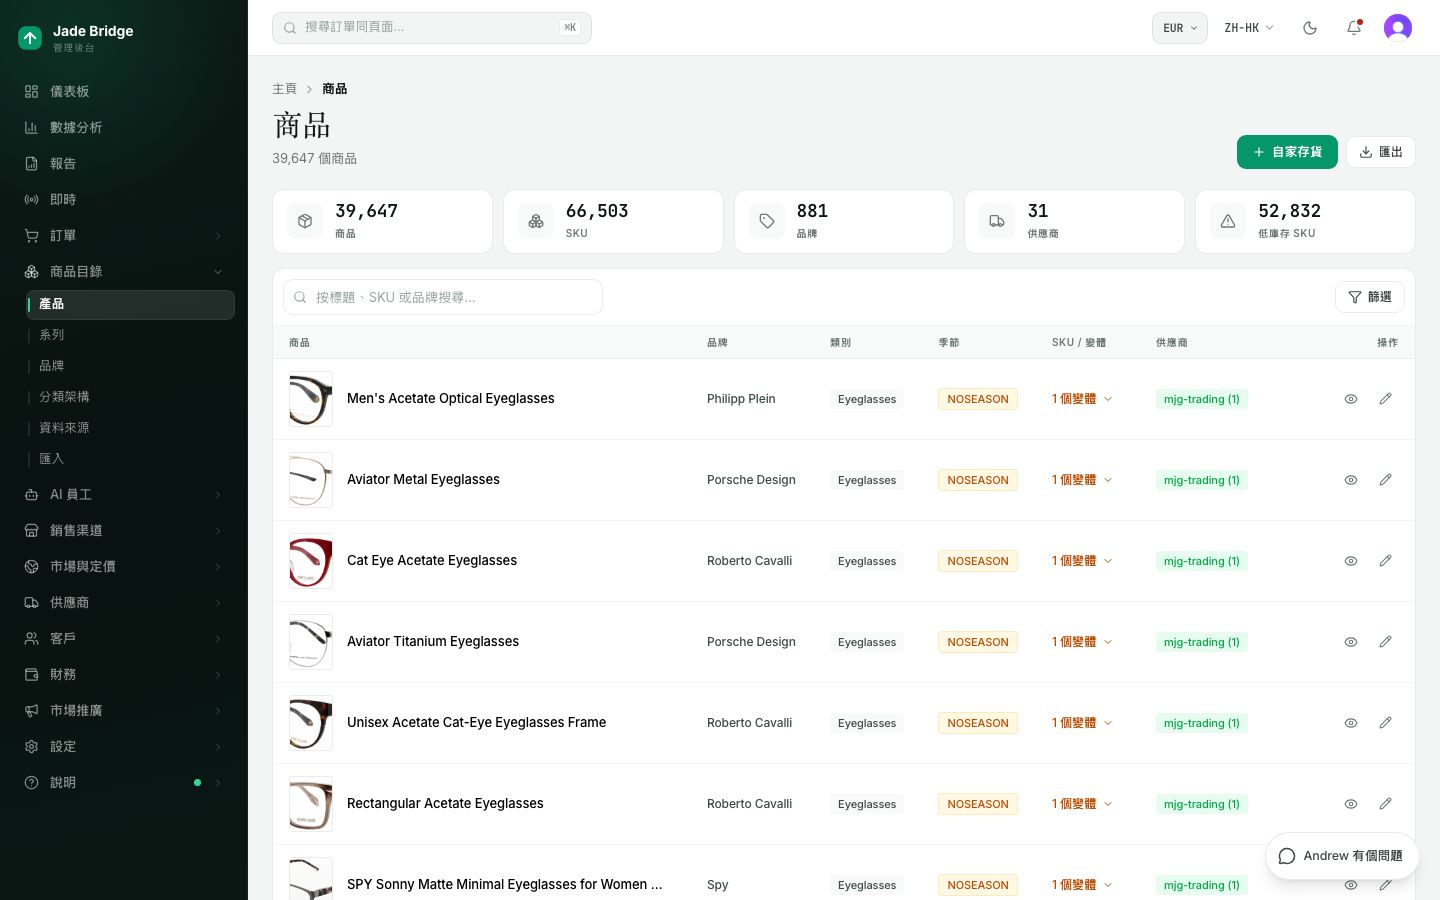View the Aviator Titanium Eyeglasses product
This screenshot has width=1440, height=900.
pos(1351,642)
